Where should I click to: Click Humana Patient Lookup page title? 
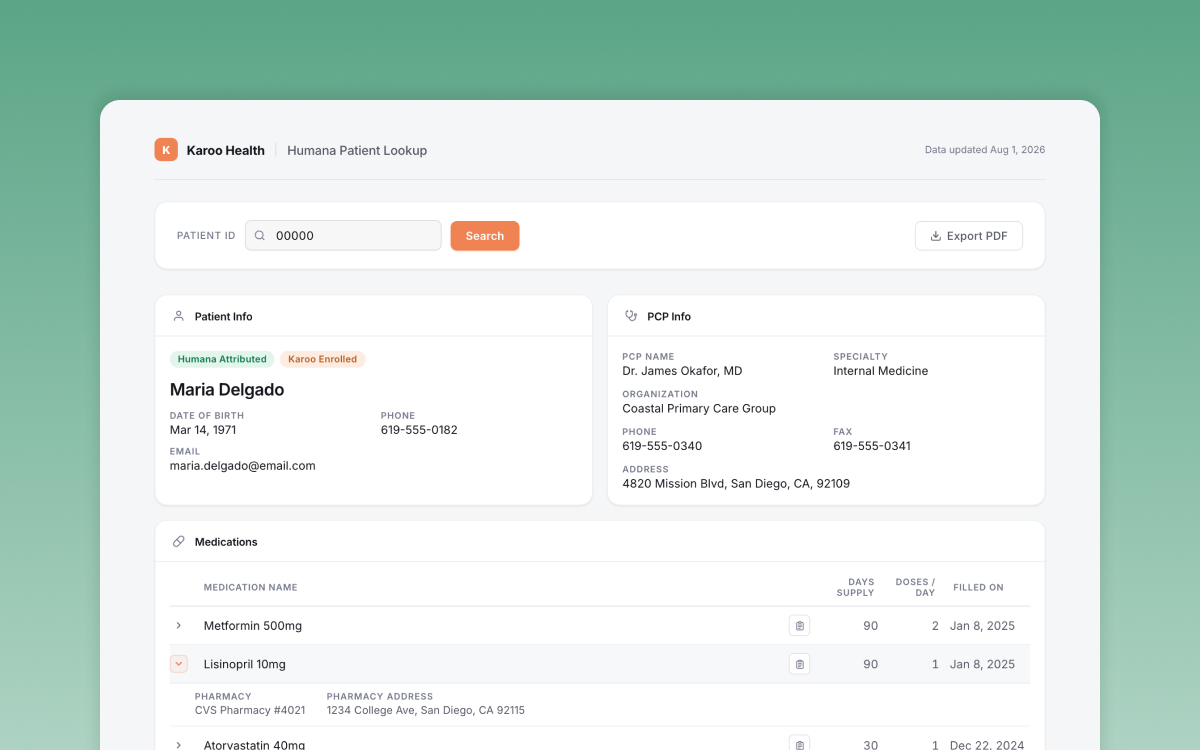(357, 150)
